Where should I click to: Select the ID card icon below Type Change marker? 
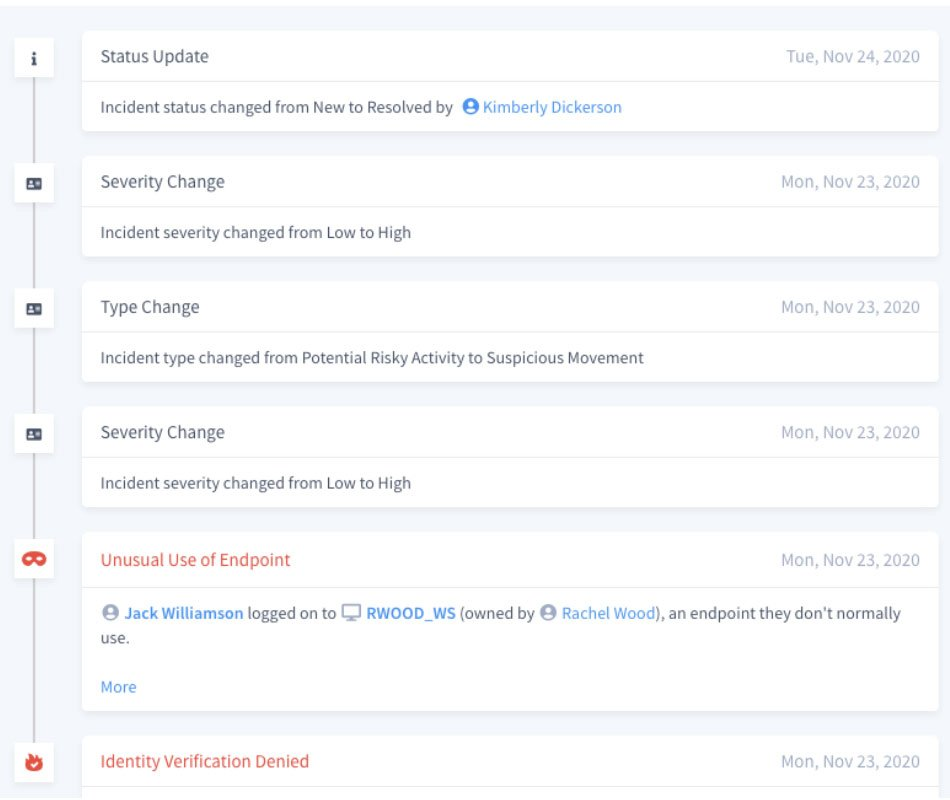pyautogui.click(x=34, y=434)
